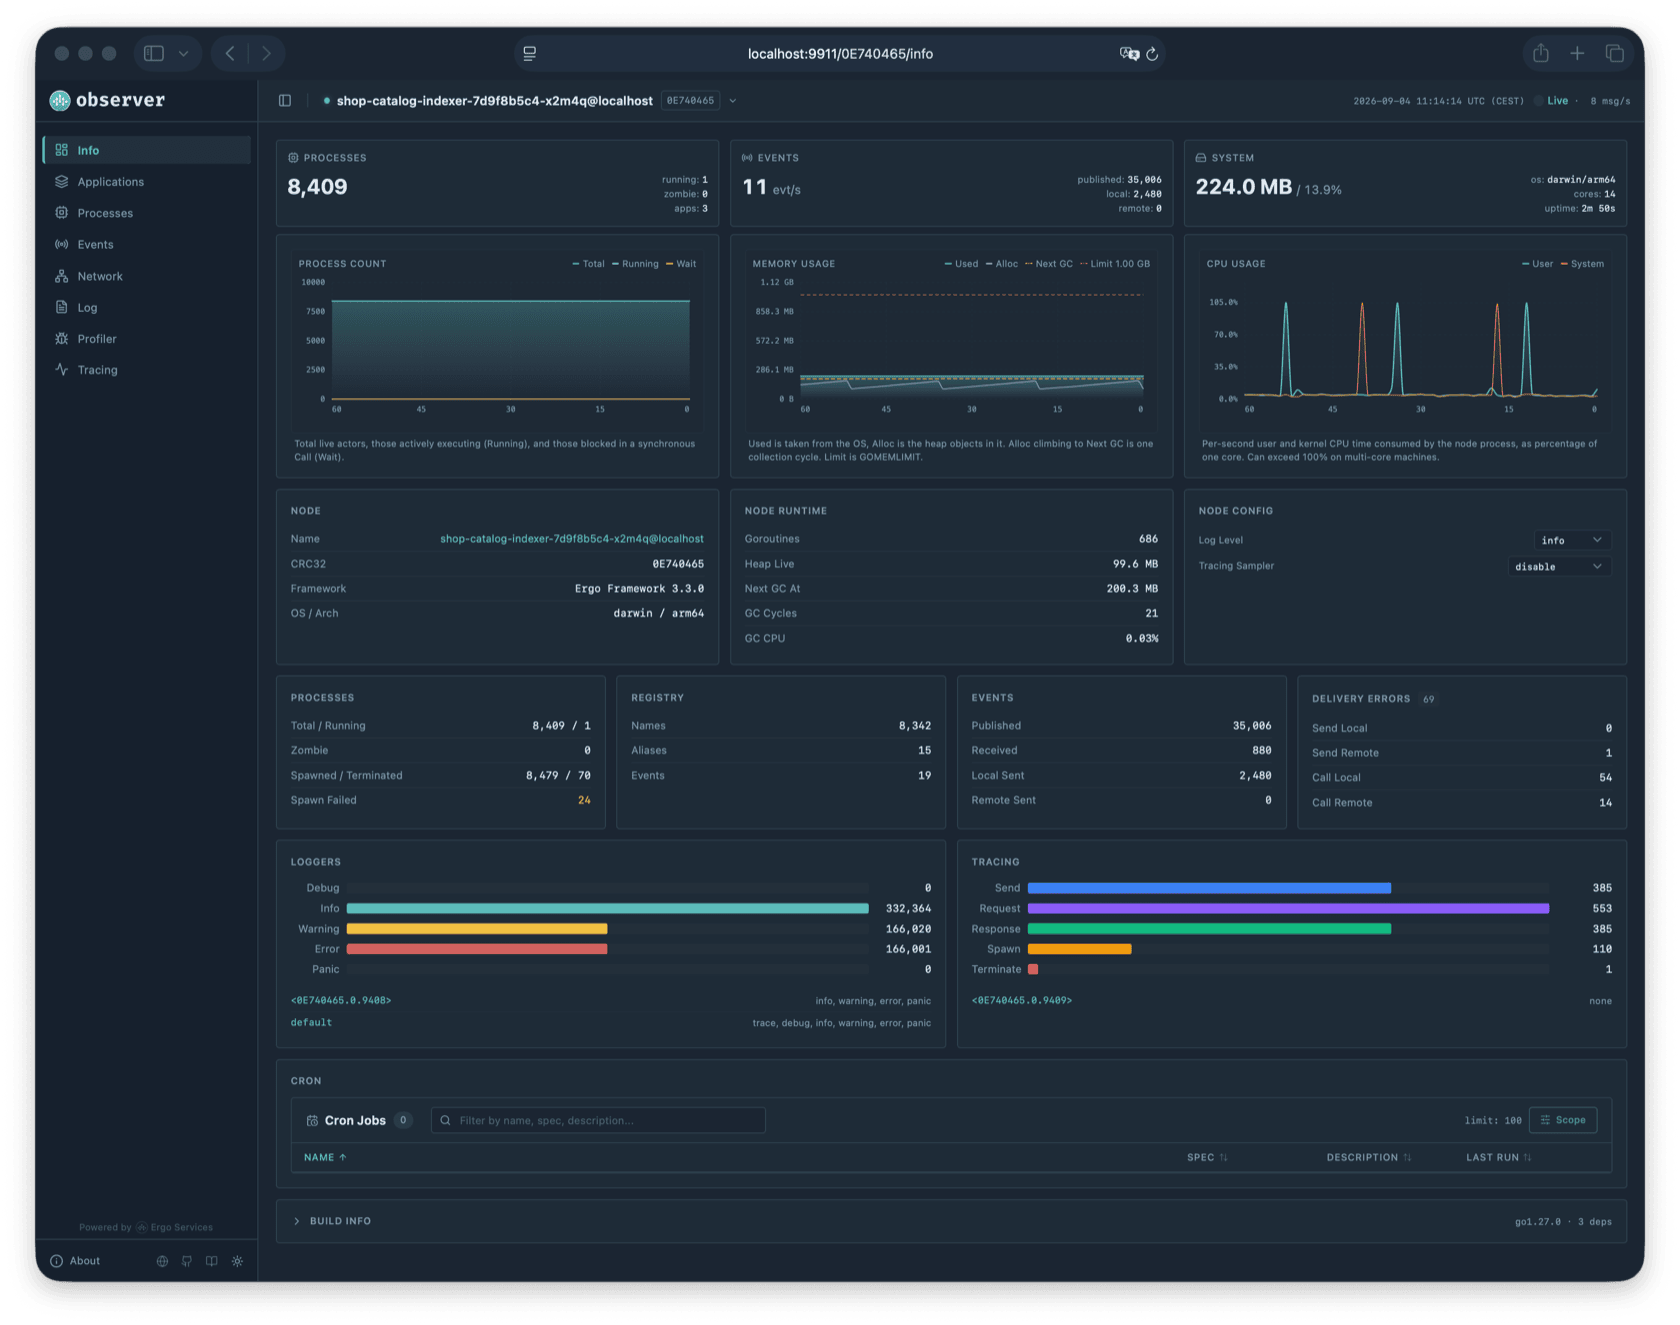Viewport: 1680px width, 1325px height.
Task: Go to the Tracing page
Action: click(147, 370)
